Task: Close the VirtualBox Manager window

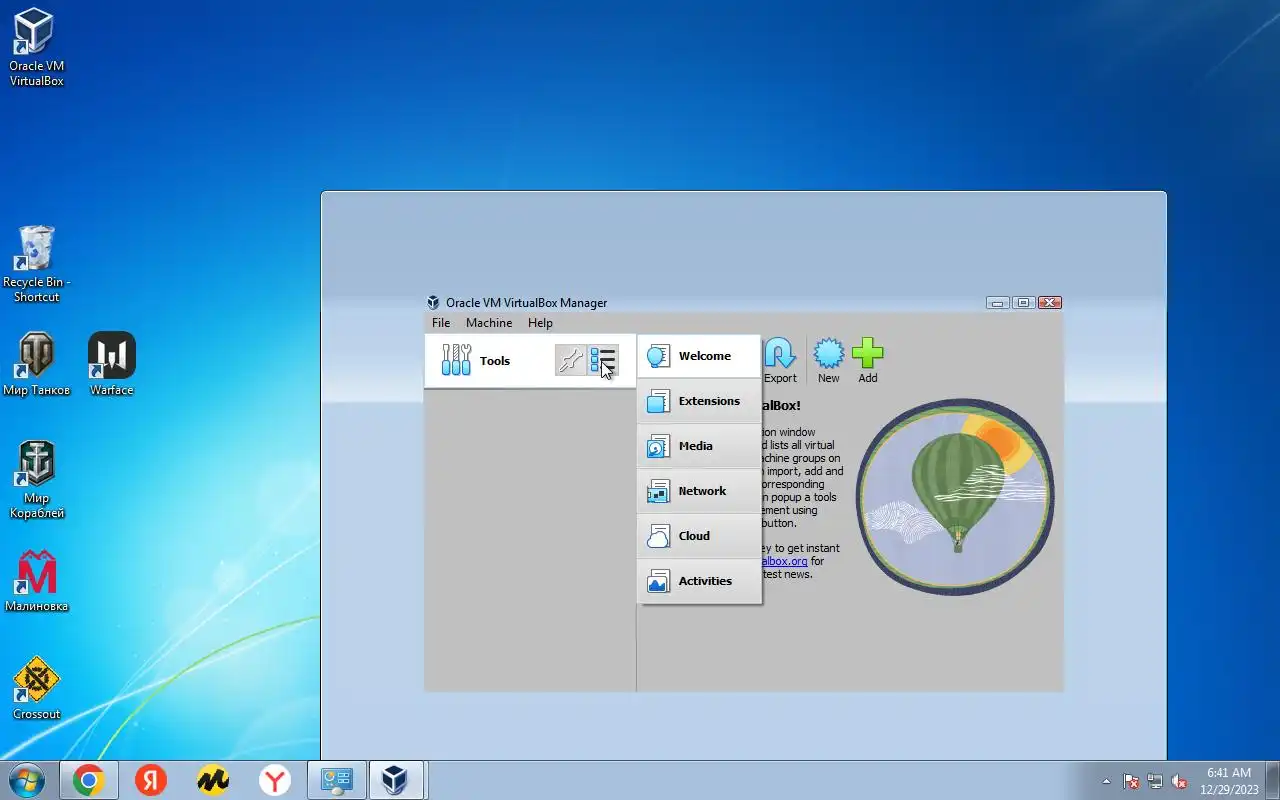Action: pos(1050,303)
